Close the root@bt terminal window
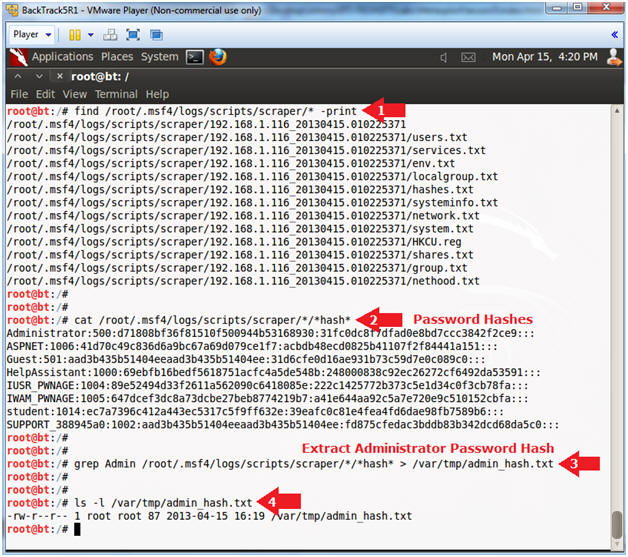 (60, 76)
